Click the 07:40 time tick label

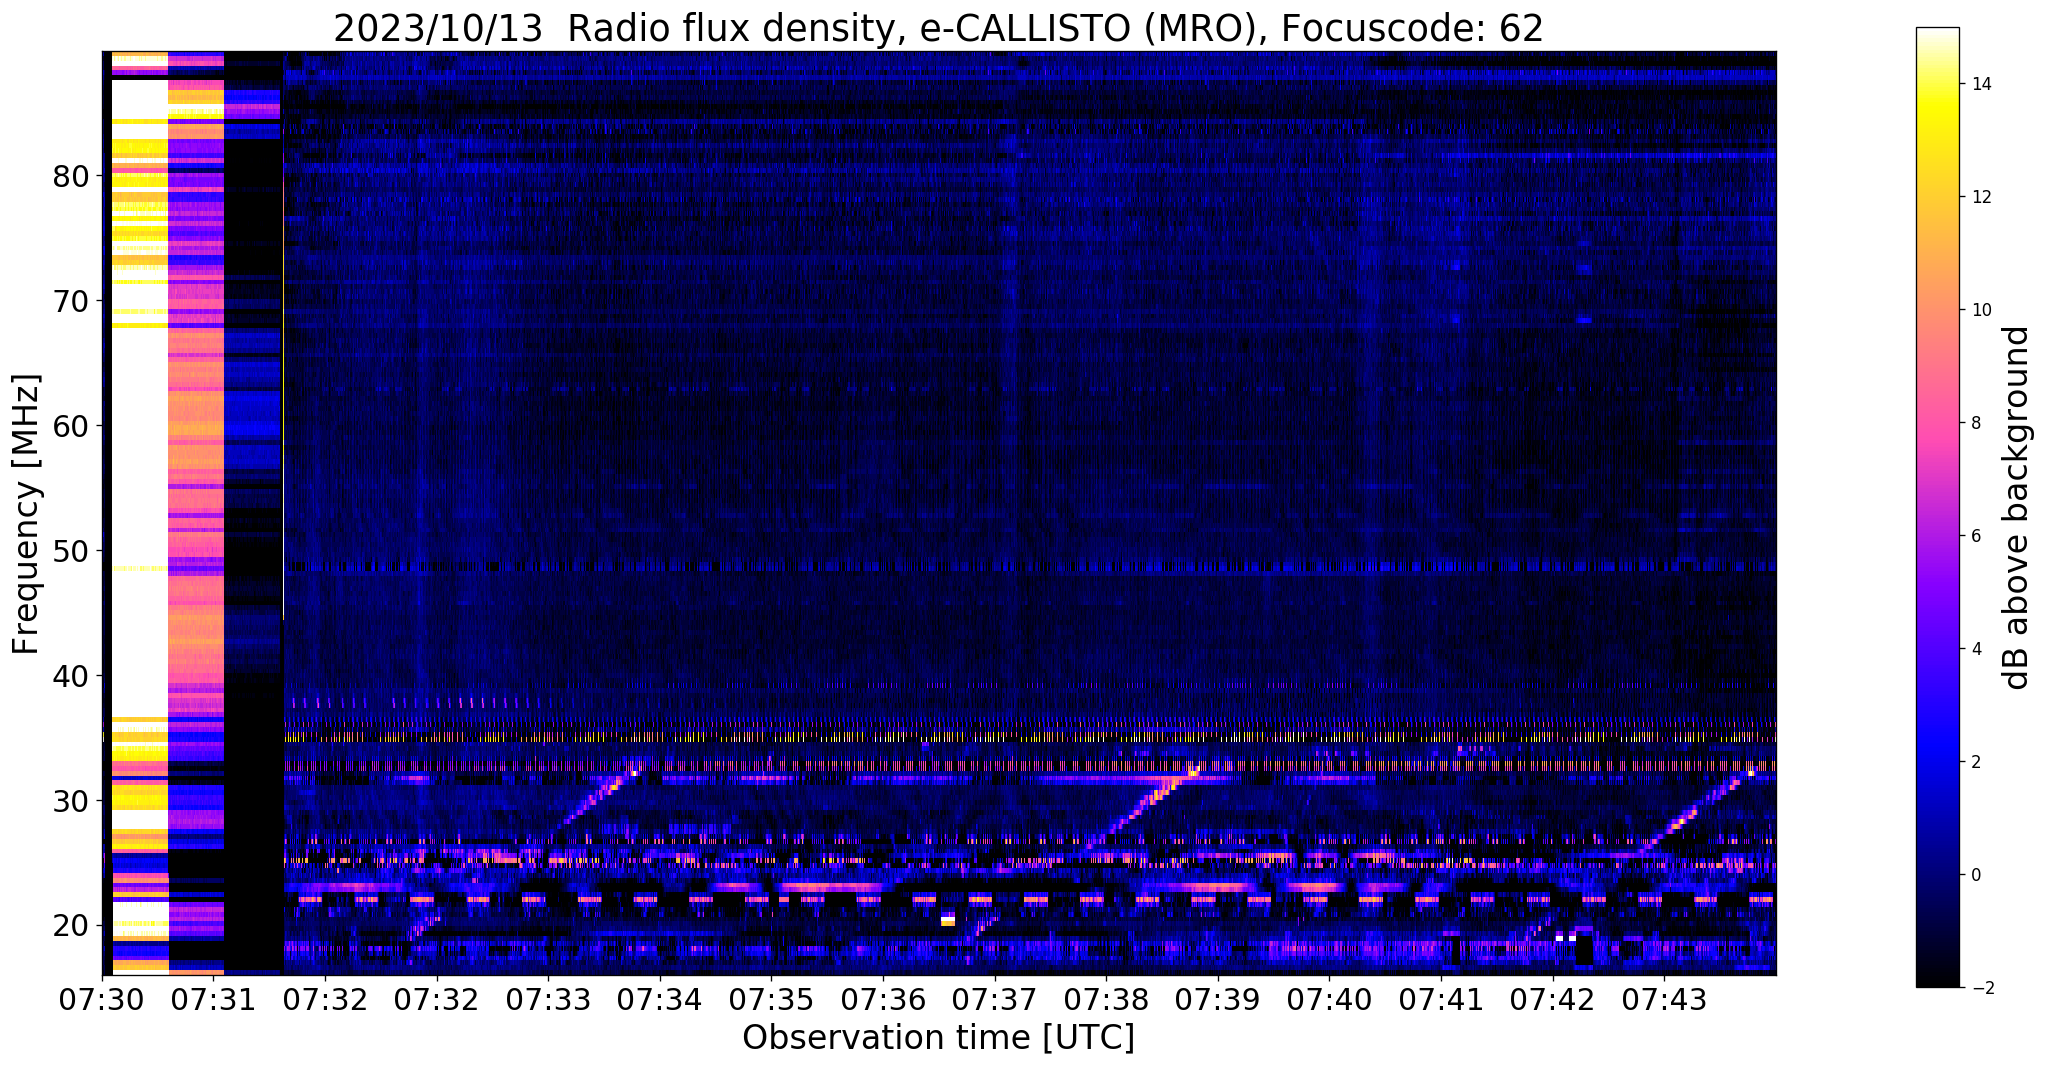pyautogui.click(x=1329, y=999)
